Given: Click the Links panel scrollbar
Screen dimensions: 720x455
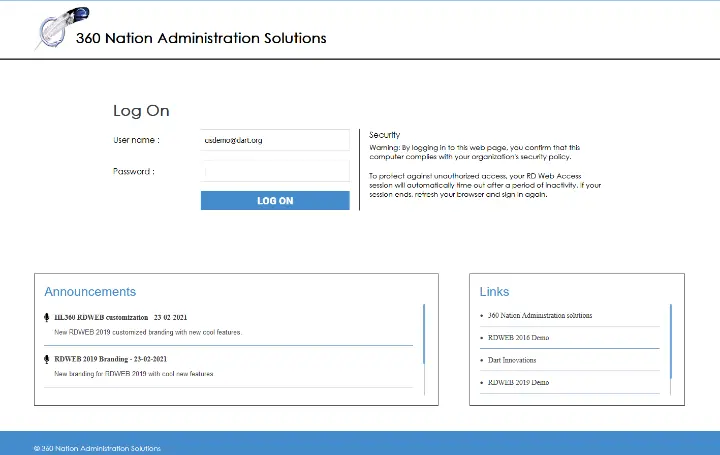Looking at the screenshot, I should click(x=670, y=342).
